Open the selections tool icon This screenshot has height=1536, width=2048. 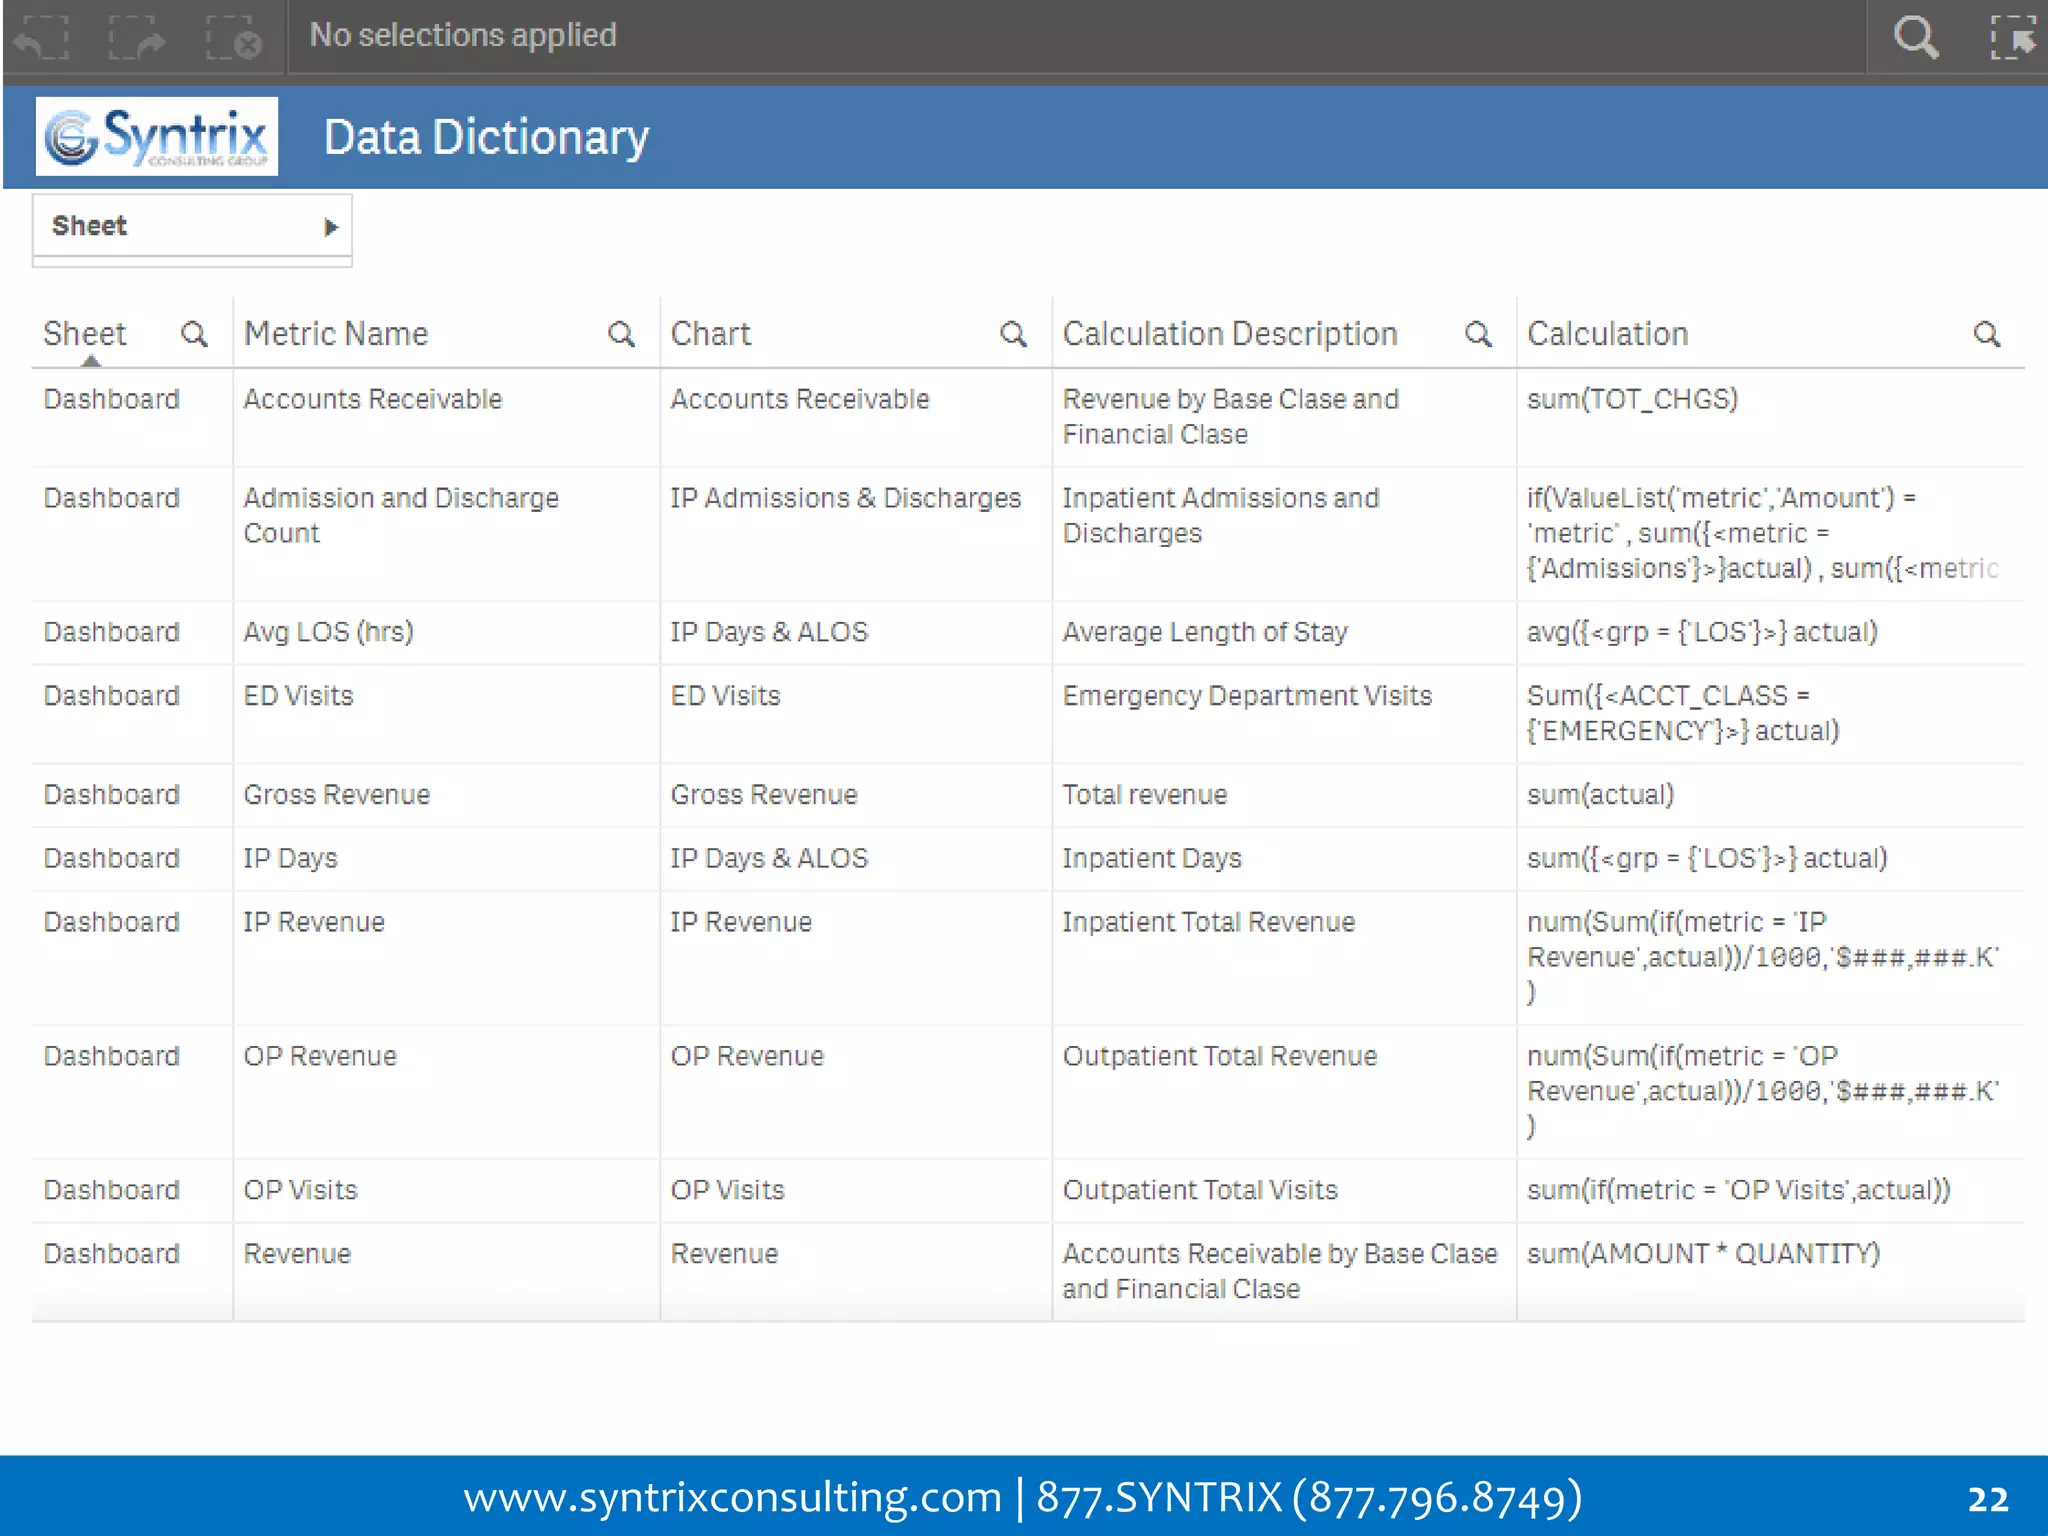2012,38
